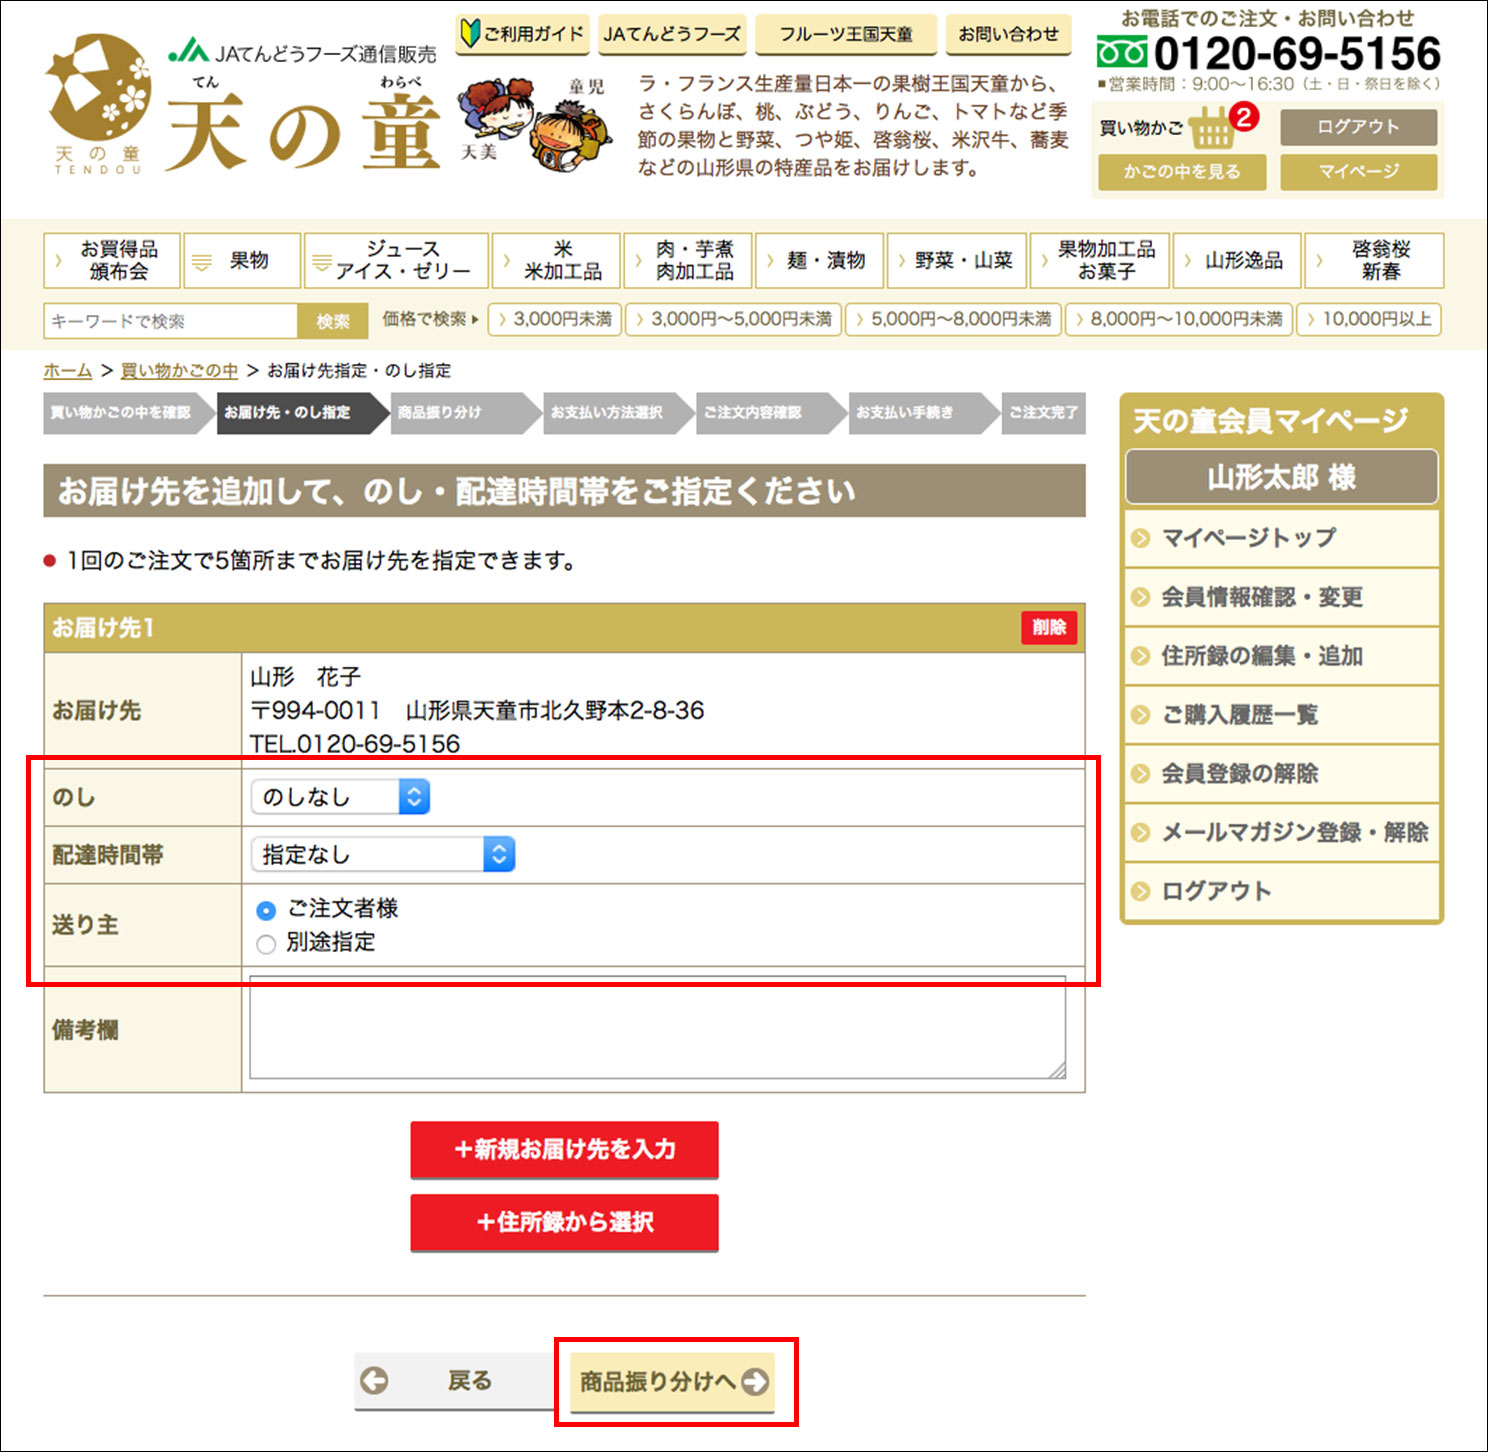The image size is (1488, 1452).
Task: Click the キーワードで検索 search field
Action: pyautogui.click(x=171, y=321)
